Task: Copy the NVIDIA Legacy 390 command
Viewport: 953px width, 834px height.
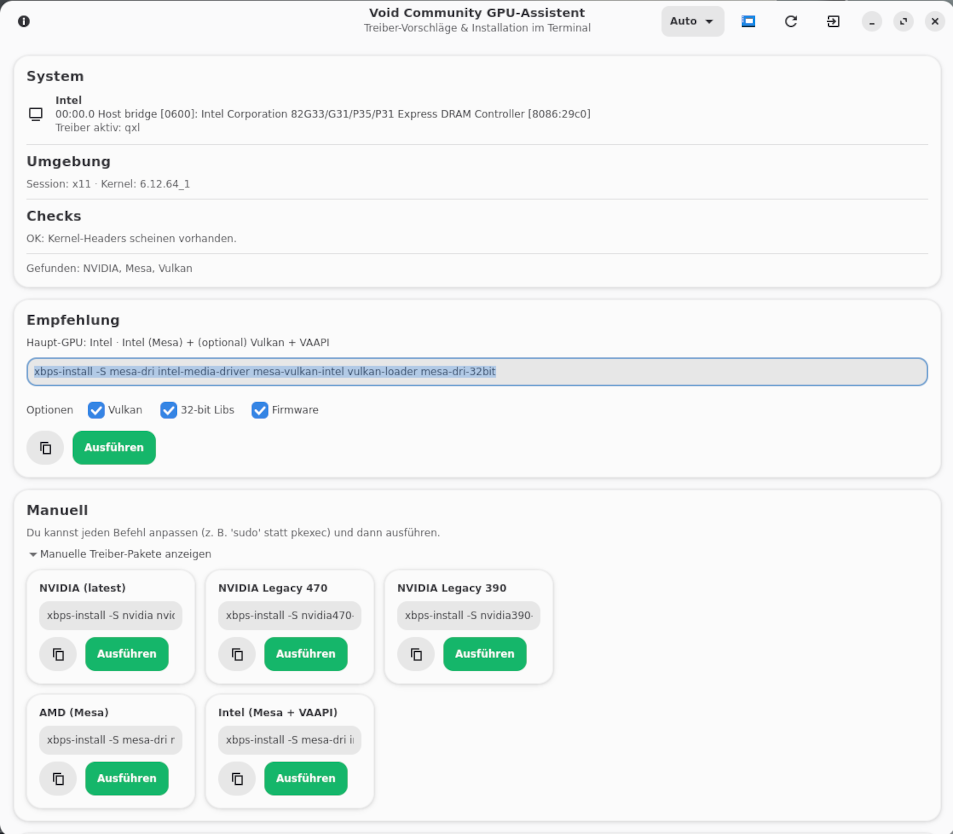Action: [x=416, y=654]
